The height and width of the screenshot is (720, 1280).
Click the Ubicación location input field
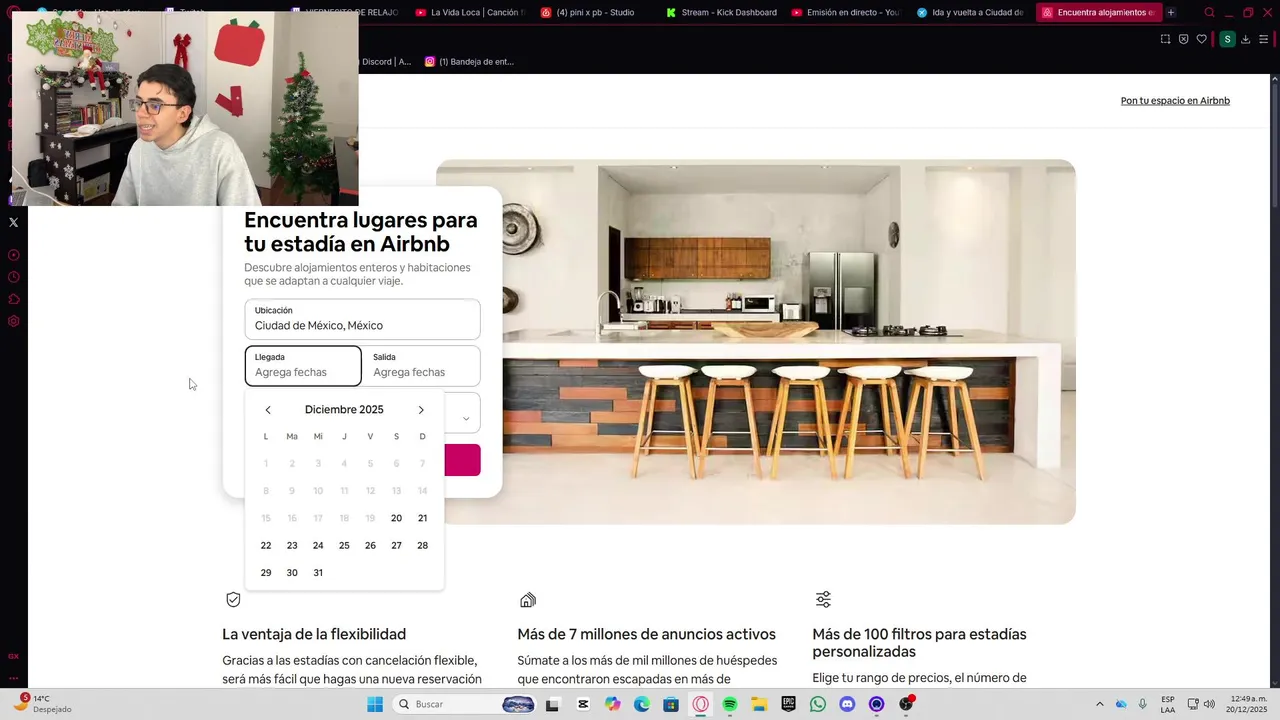click(362, 319)
